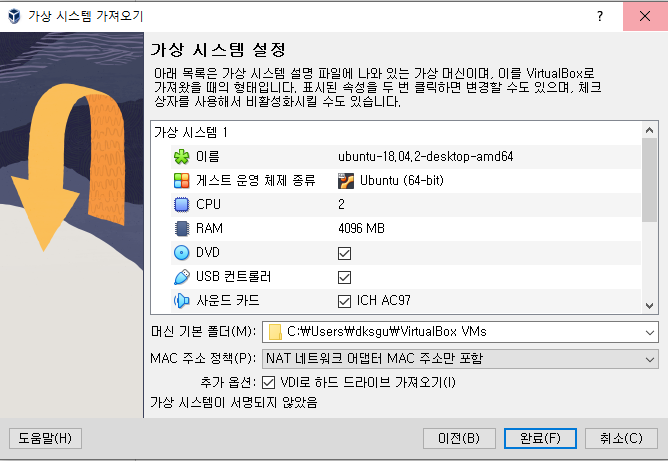Screen dimensions: 668x461
Task: Click the VirtualBox cube icon in title bar
Action: (14, 16)
